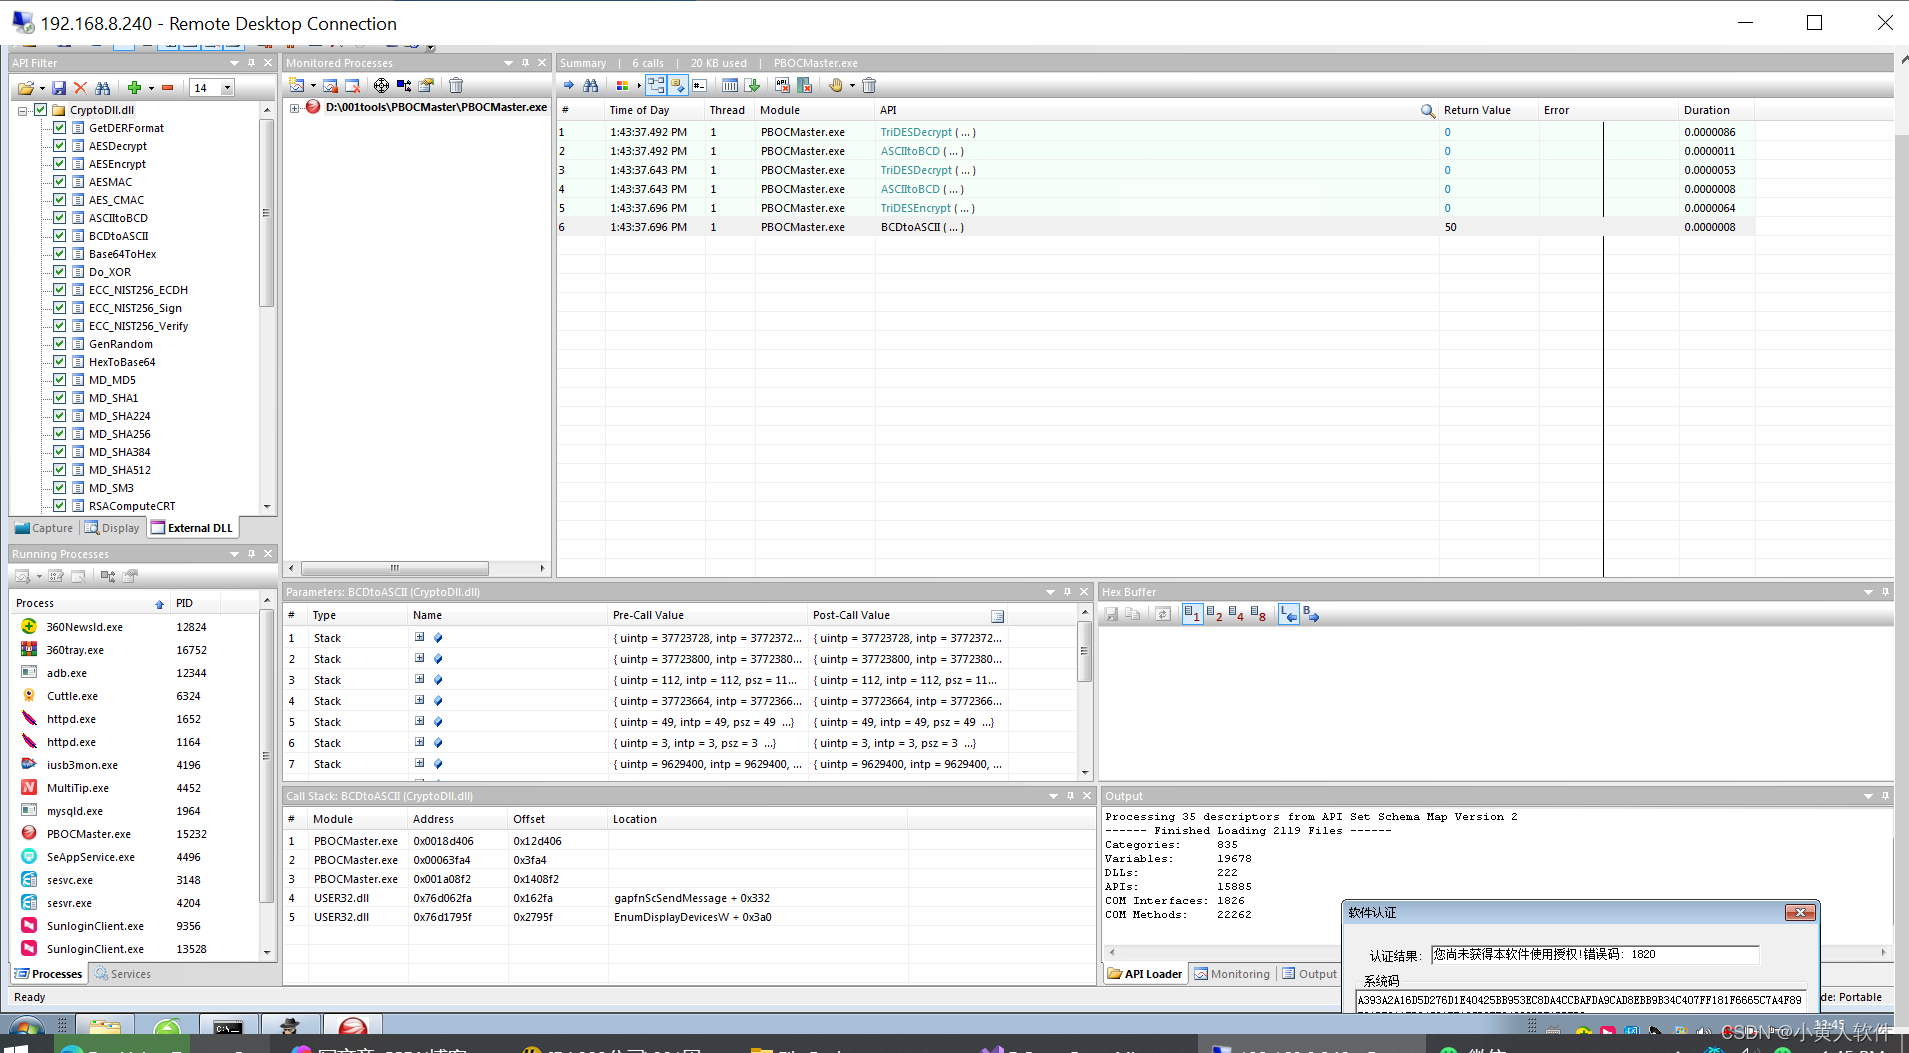Select the API Loader tab
The image size is (1909, 1053).
[x=1145, y=974]
